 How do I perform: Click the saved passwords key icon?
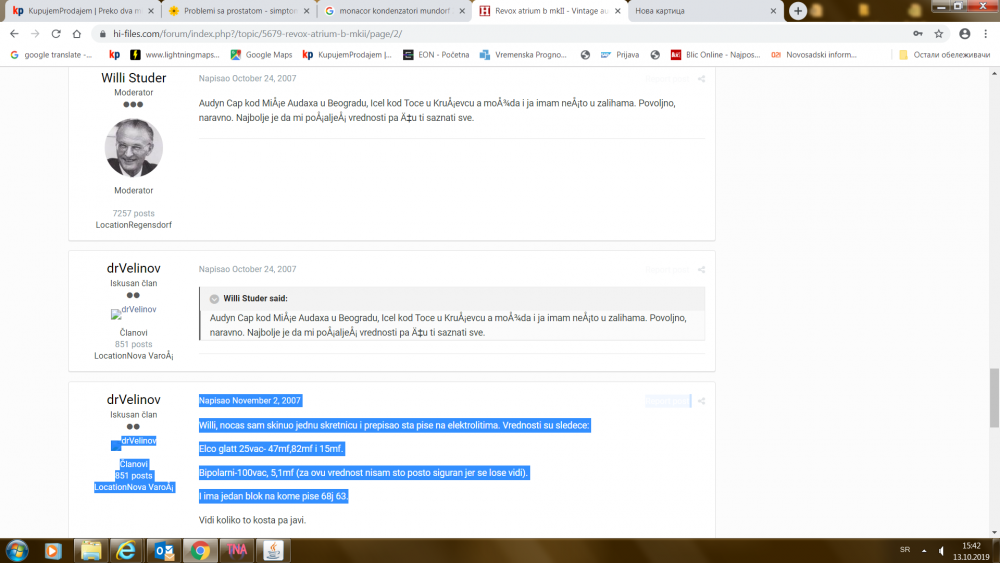coord(918,34)
